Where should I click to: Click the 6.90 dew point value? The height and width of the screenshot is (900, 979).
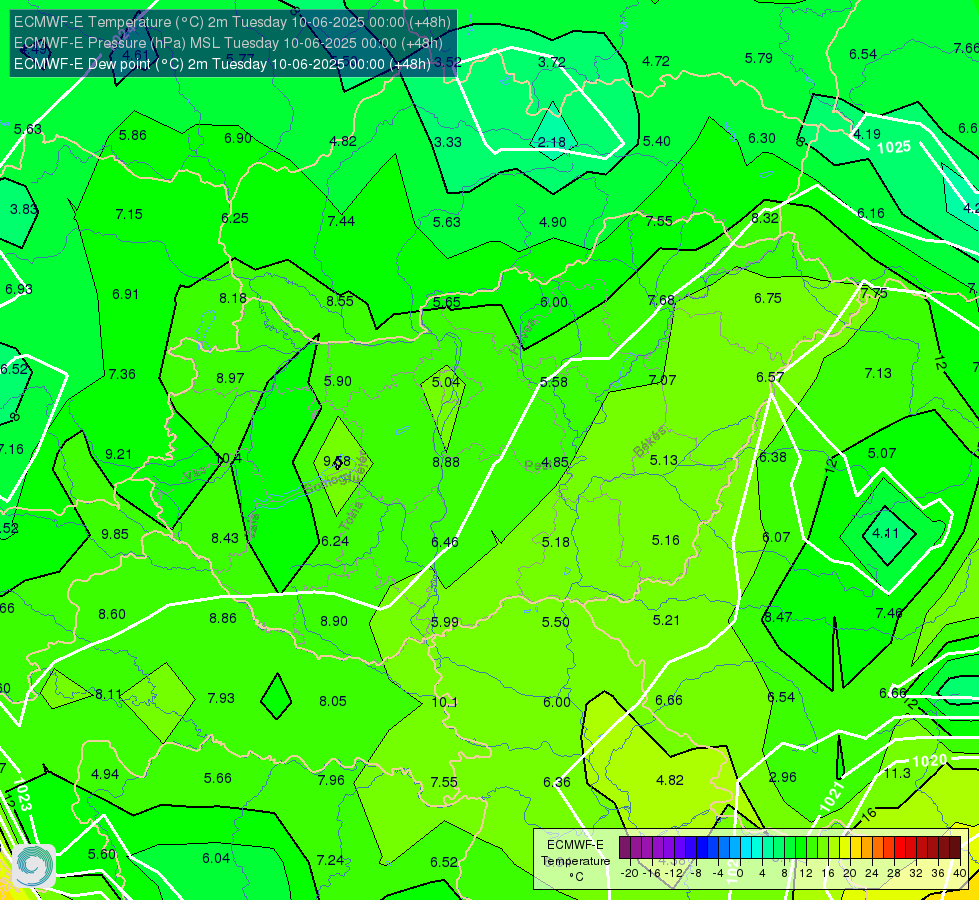[x=238, y=138]
